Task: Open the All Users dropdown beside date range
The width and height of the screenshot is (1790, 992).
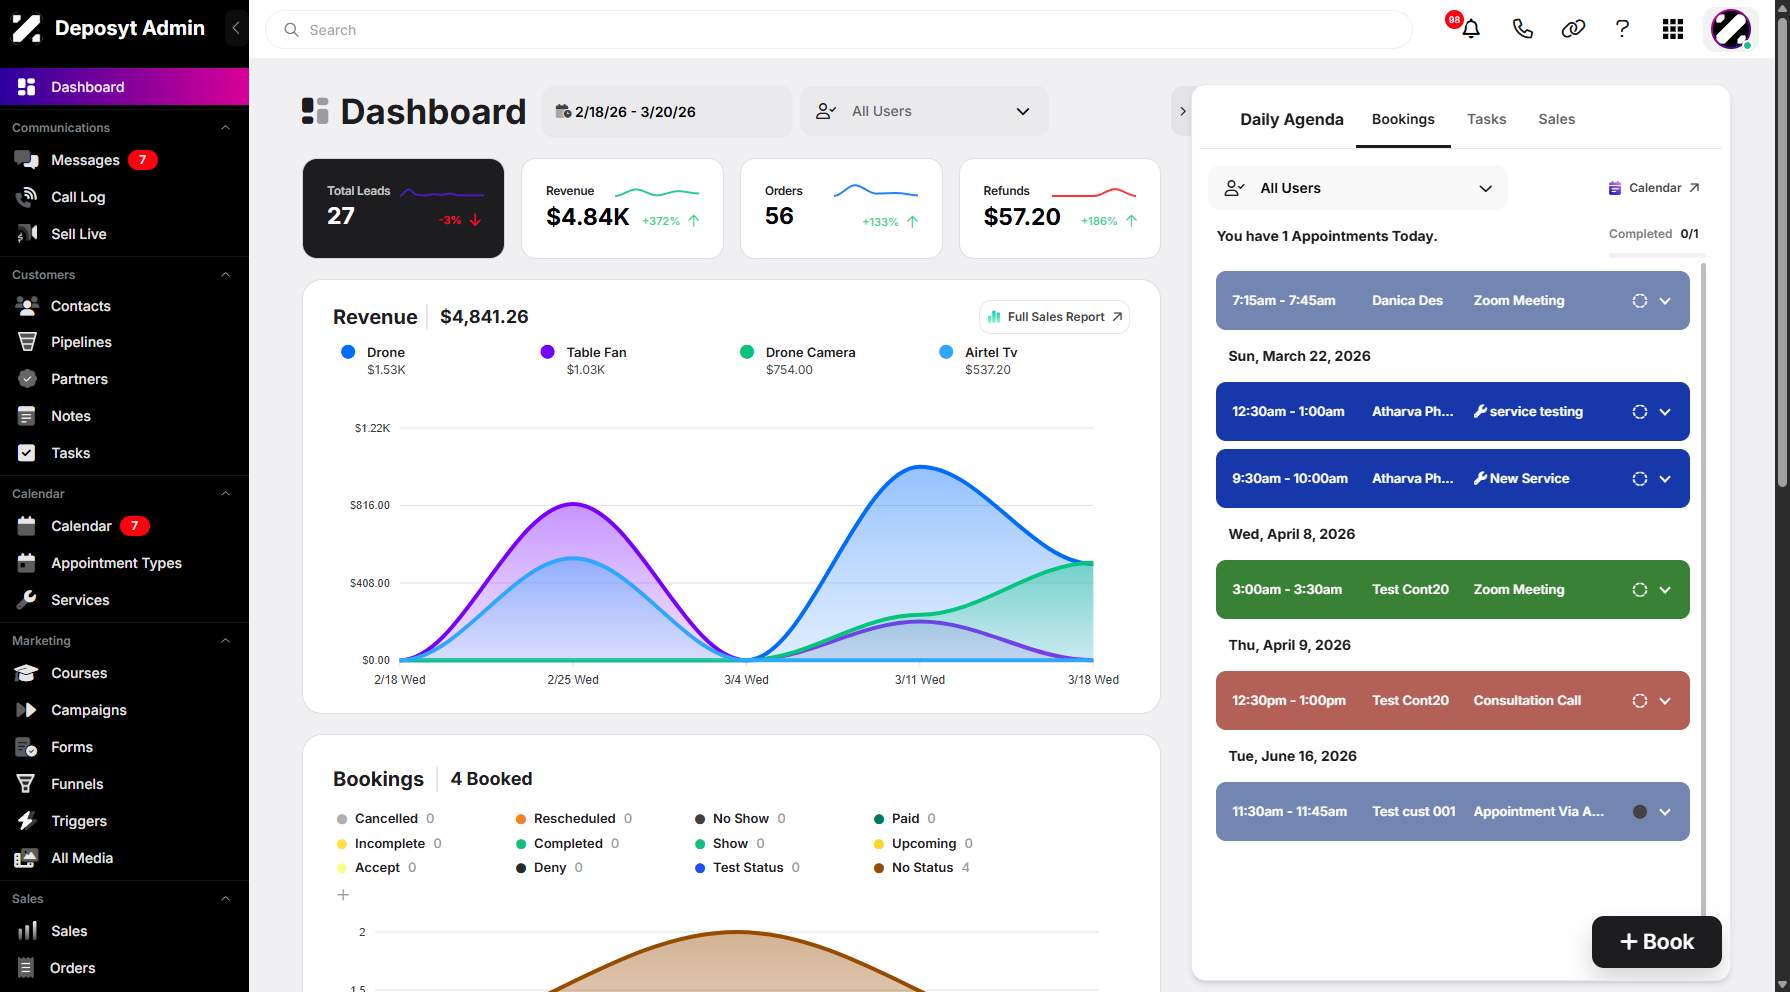Action: click(x=924, y=111)
